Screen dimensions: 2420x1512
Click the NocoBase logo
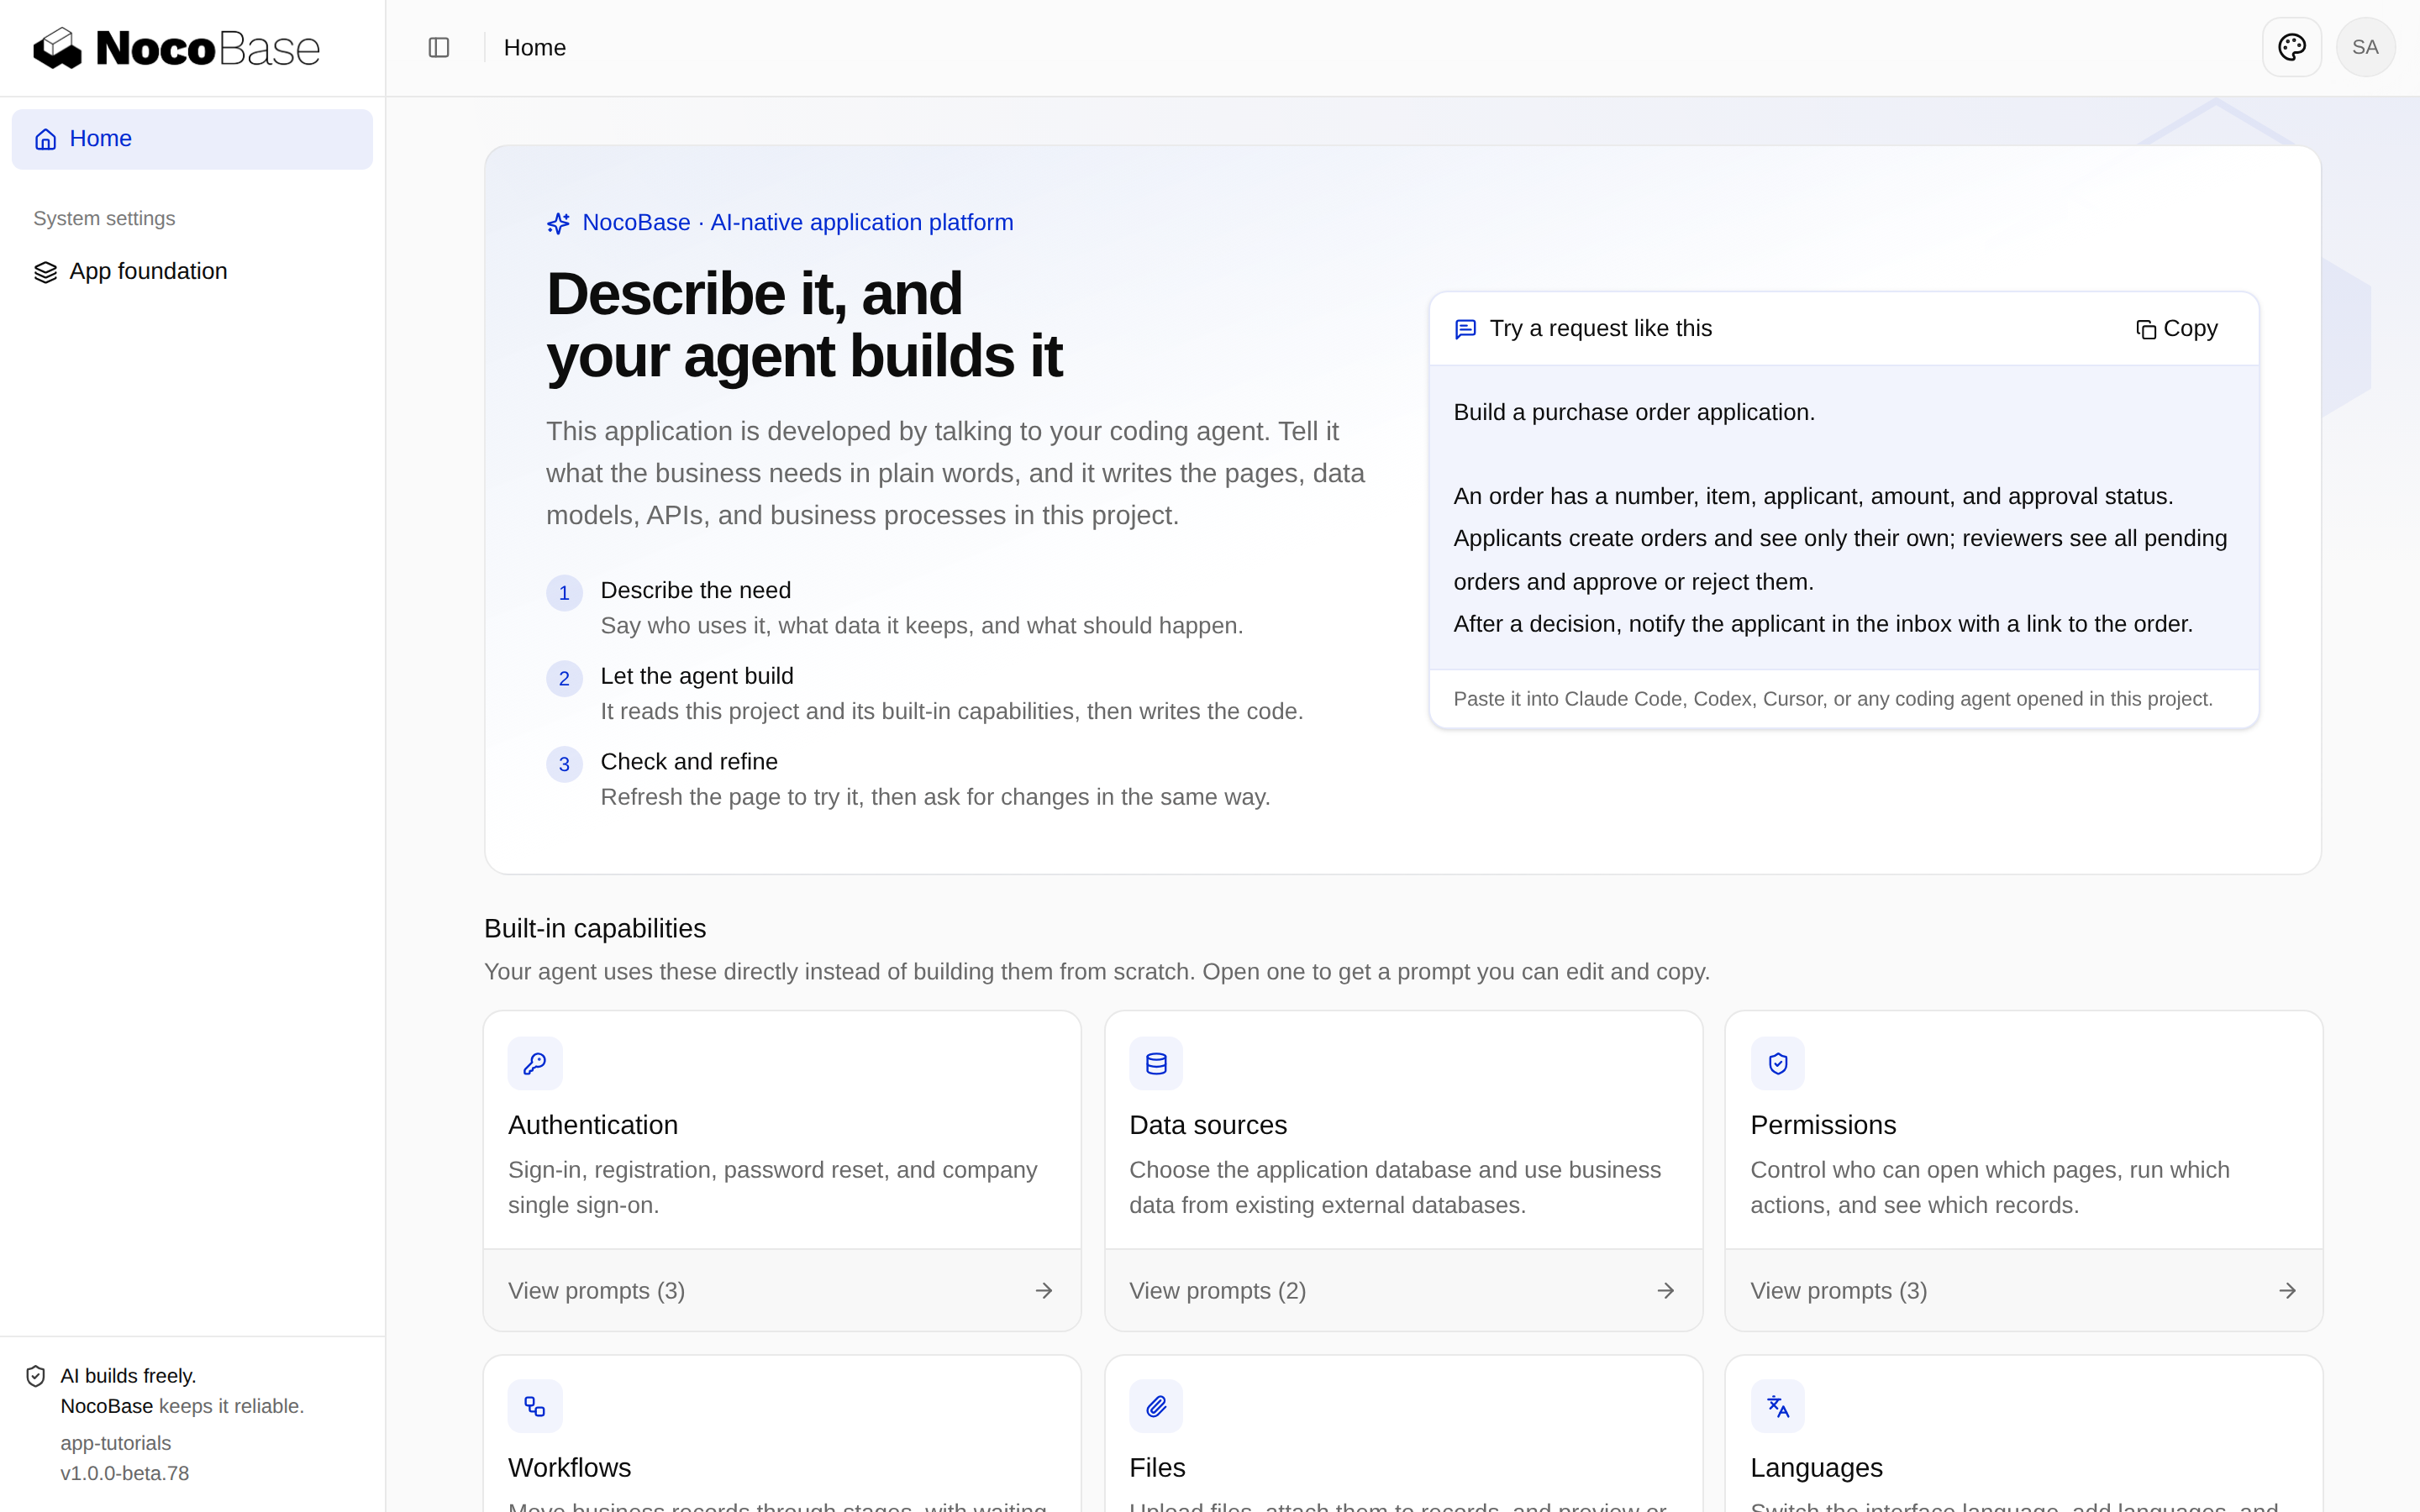177,48
